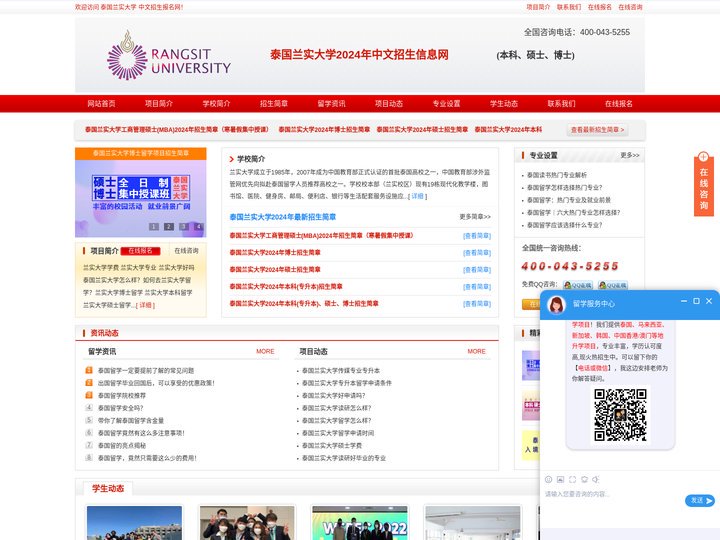Image resolution: width=720 pixels, height=540 pixels.
Task: Click the screenshot capture icon in chat
Action: click(x=572, y=479)
